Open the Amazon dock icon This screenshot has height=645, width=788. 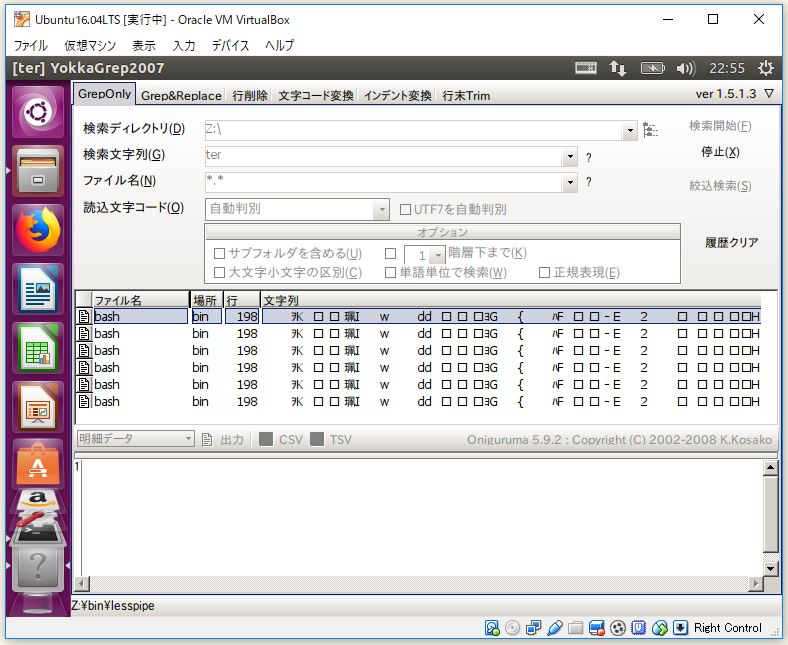click(x=38, y=500)
